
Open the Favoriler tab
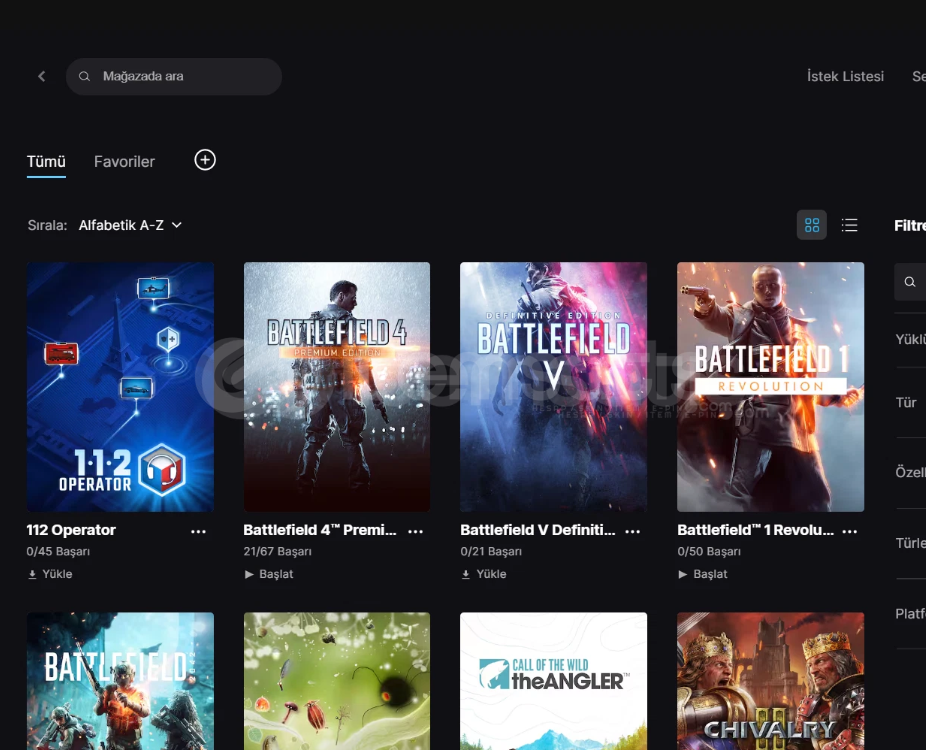[x=124, y=161]
